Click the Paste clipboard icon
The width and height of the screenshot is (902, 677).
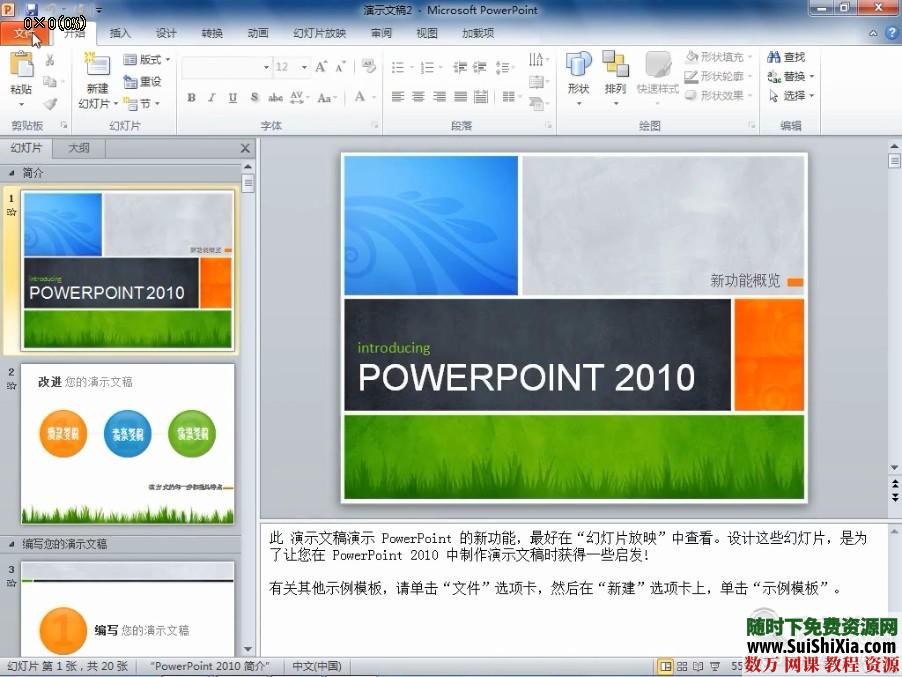[x=21, y=65]
